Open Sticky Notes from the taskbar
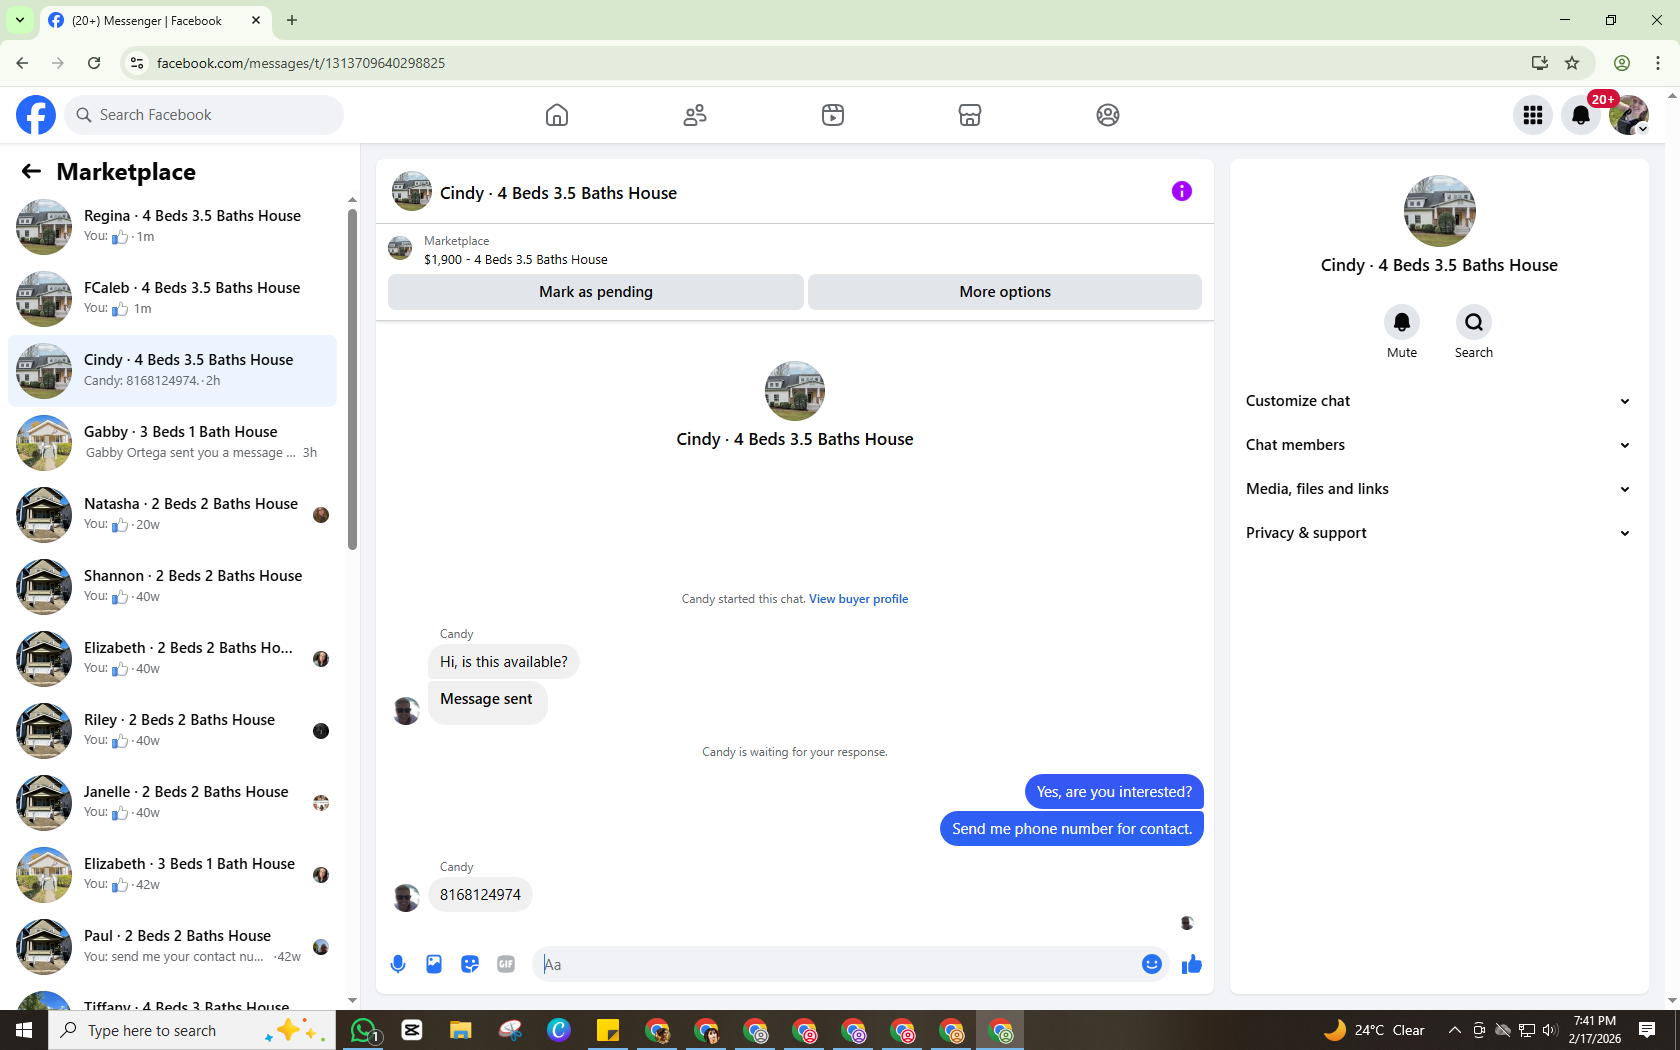Image resolution: width=1680 pixels, height=1050 pixels. 608,1030
